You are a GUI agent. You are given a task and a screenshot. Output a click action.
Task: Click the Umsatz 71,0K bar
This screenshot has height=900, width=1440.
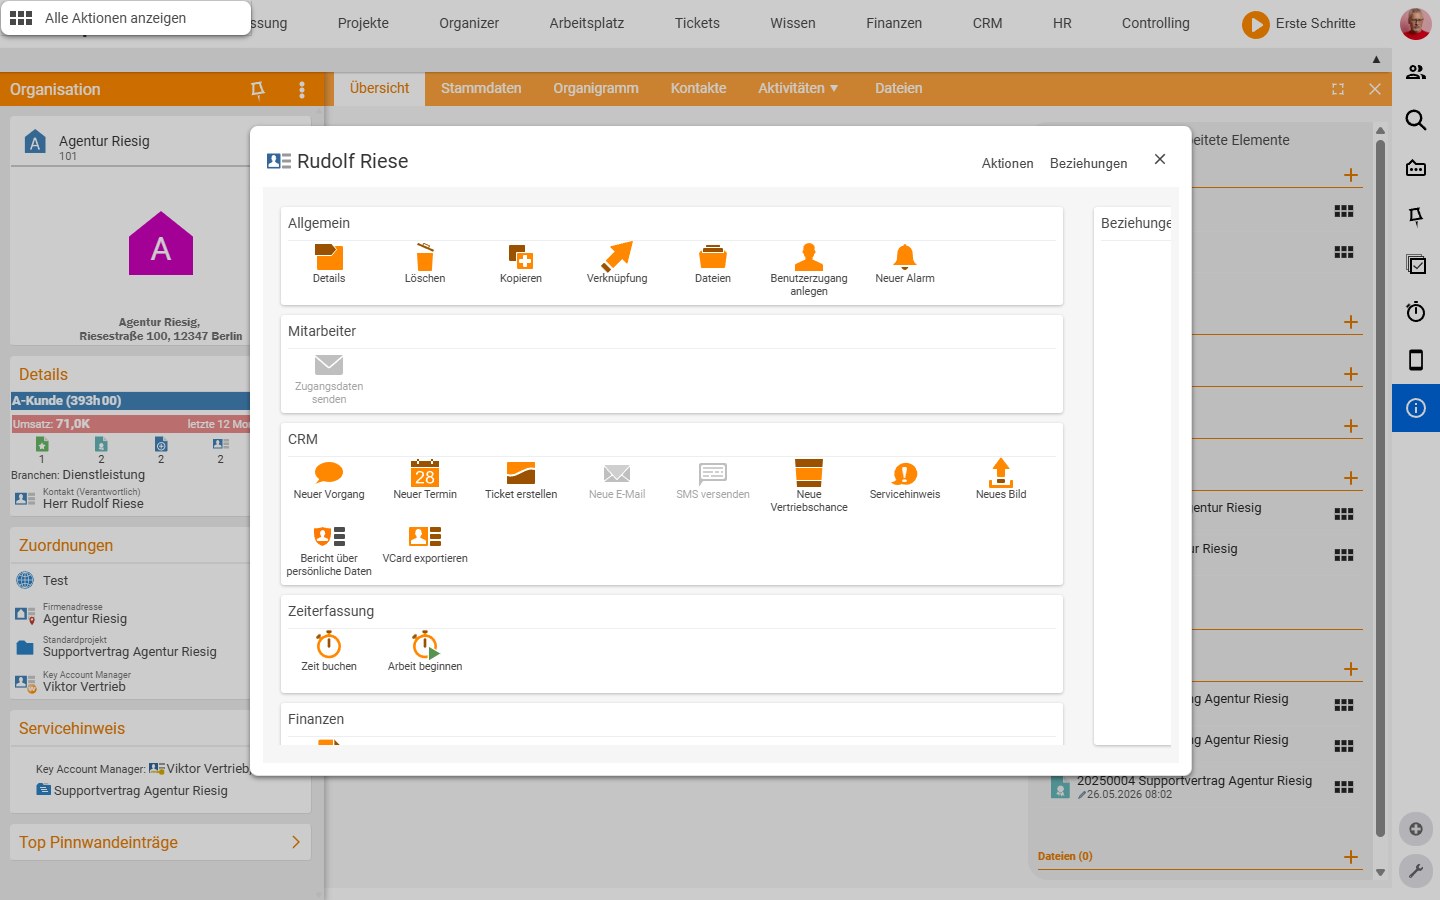tap(130, 424)
